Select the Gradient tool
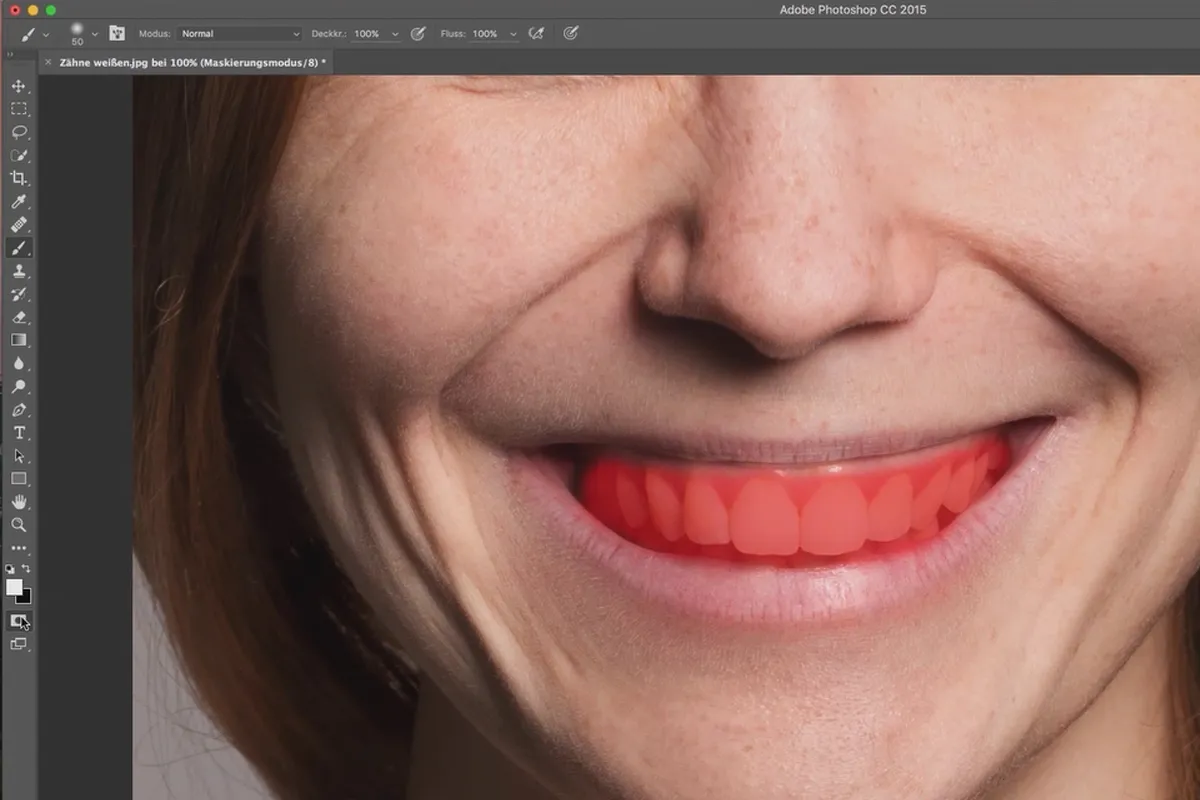1200x800 pixels. [19, 340]
